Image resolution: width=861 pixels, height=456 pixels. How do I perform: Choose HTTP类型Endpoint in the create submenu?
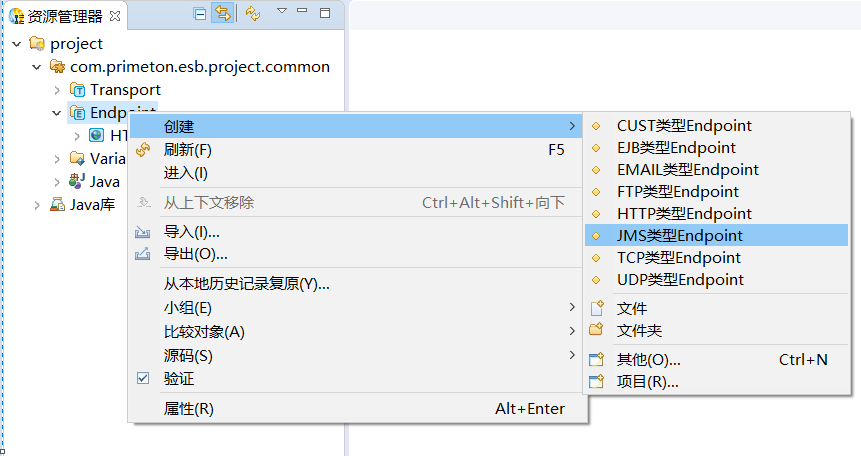pyautogui.click(x=684, y=213)
